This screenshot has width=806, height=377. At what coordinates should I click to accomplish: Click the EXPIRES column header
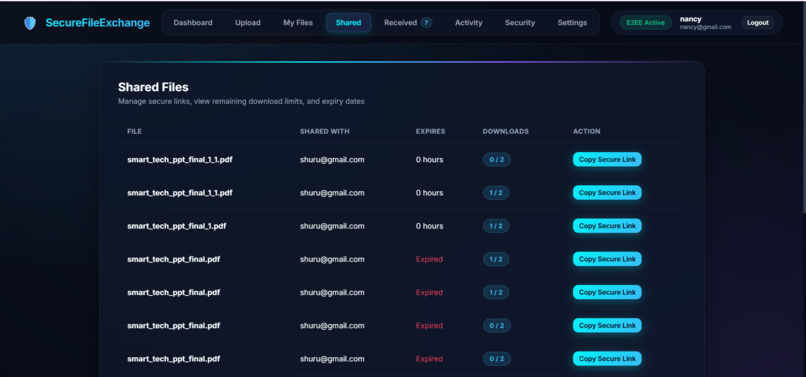pyautogui.click(x=430, y=131)
